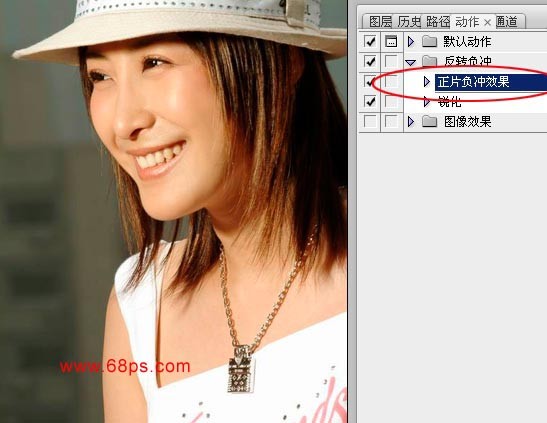This screenshot has height=423, width=547.
Task: Switch to the 图层 tab
Action: (x=380, y=22)
